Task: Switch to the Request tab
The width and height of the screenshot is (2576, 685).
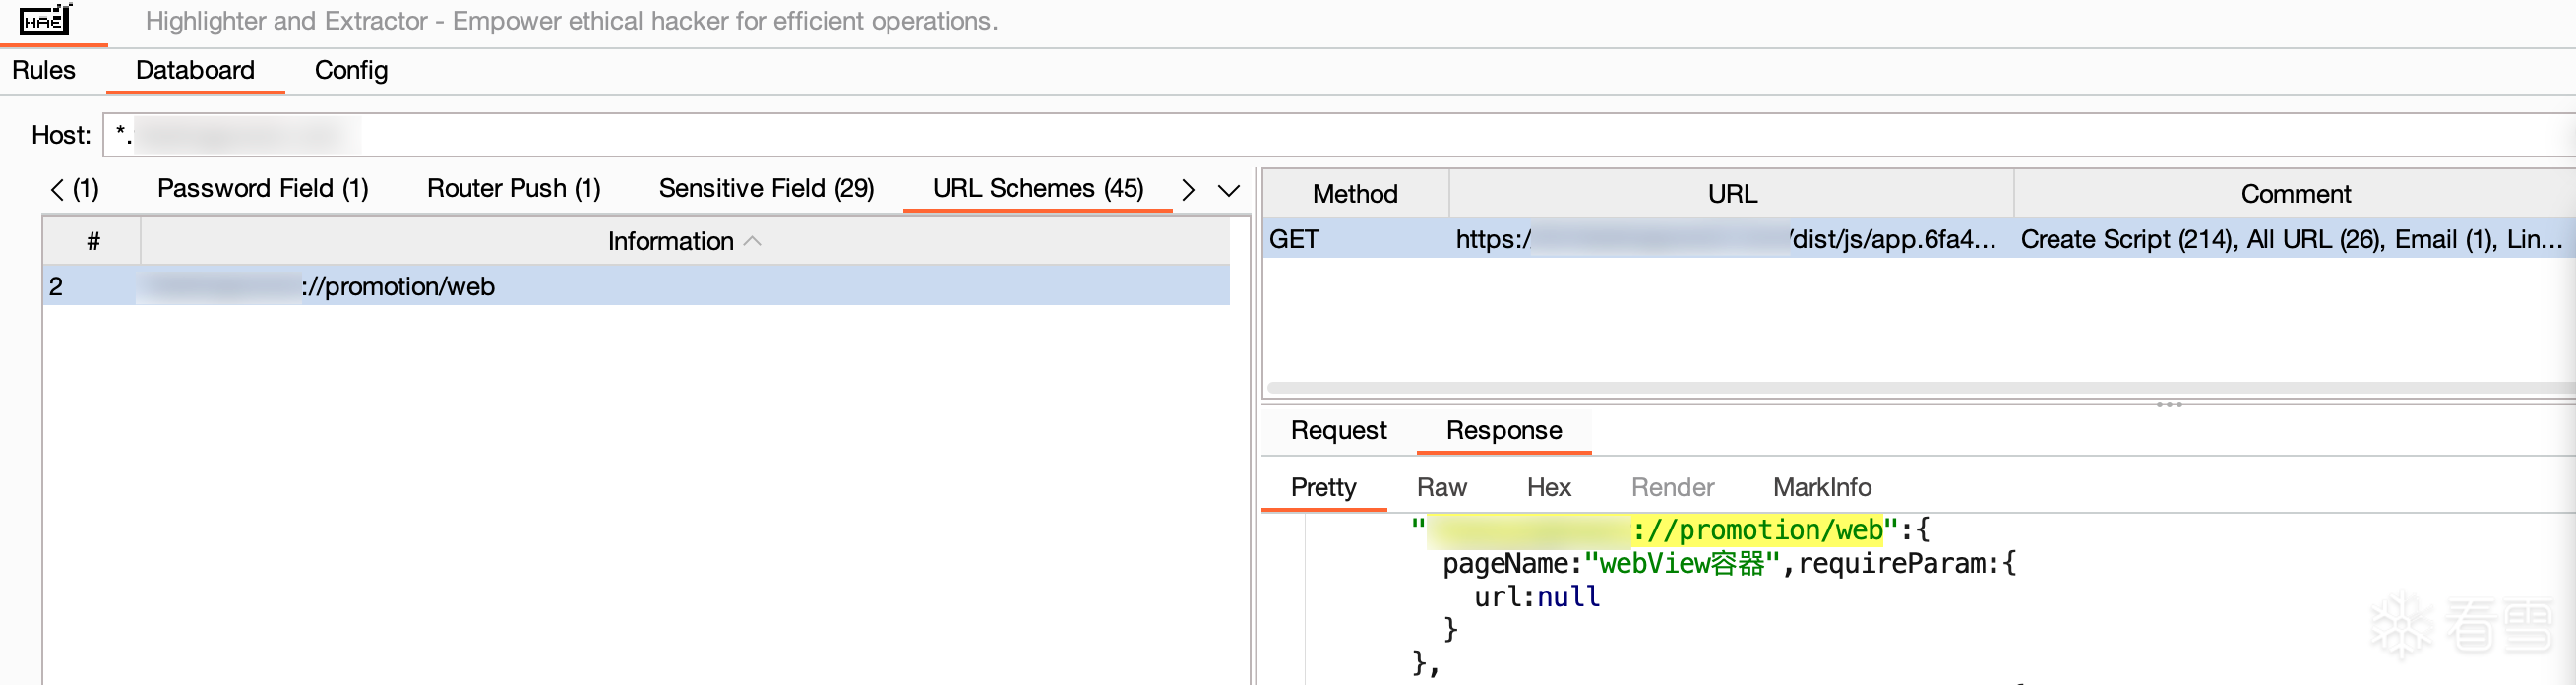Action: coord(1338,430)
